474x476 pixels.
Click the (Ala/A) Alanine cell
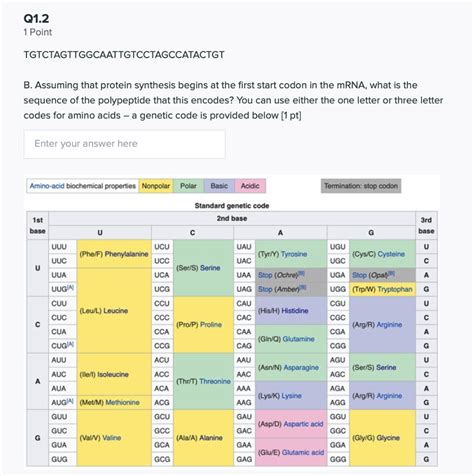[203, 438]
